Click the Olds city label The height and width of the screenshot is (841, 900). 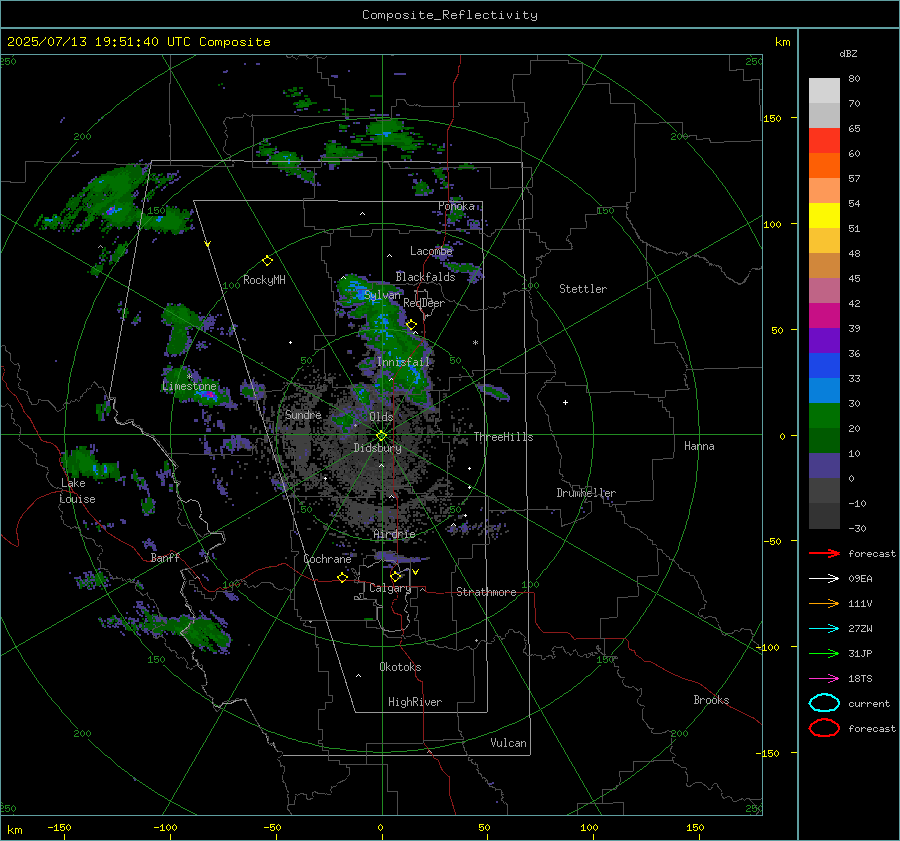(381, 417)
